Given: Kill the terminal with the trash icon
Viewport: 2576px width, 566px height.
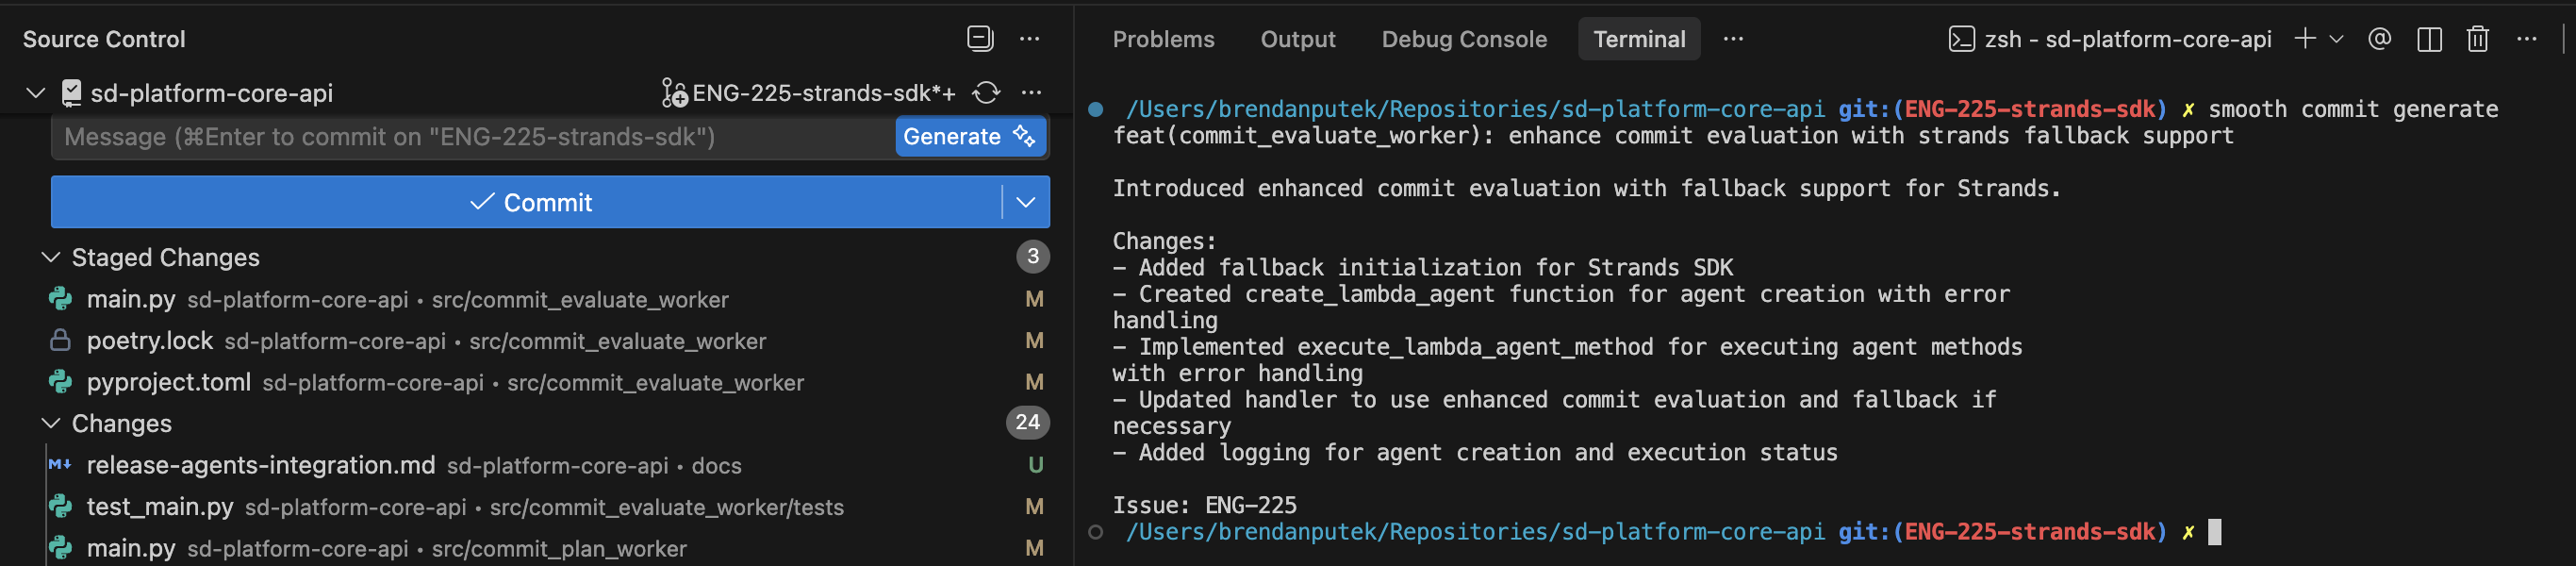Looking at the screenshot, I should (x=2477, y=39).
